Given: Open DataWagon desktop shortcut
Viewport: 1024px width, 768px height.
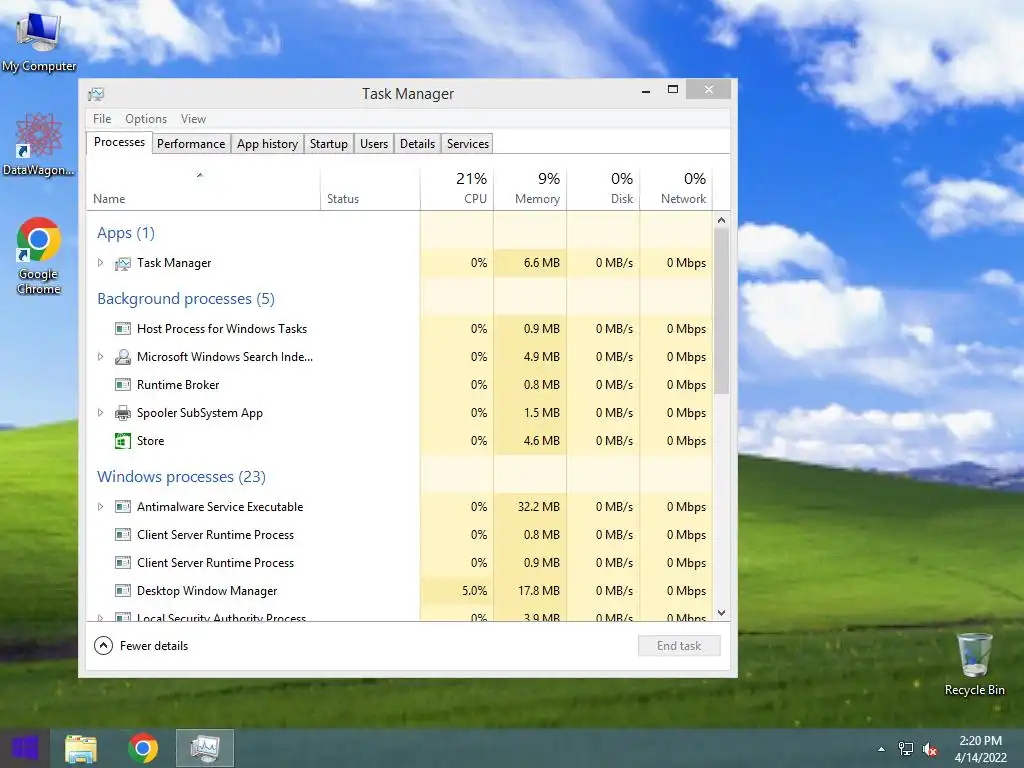Looking at the screenshot, I should (39, 144).
